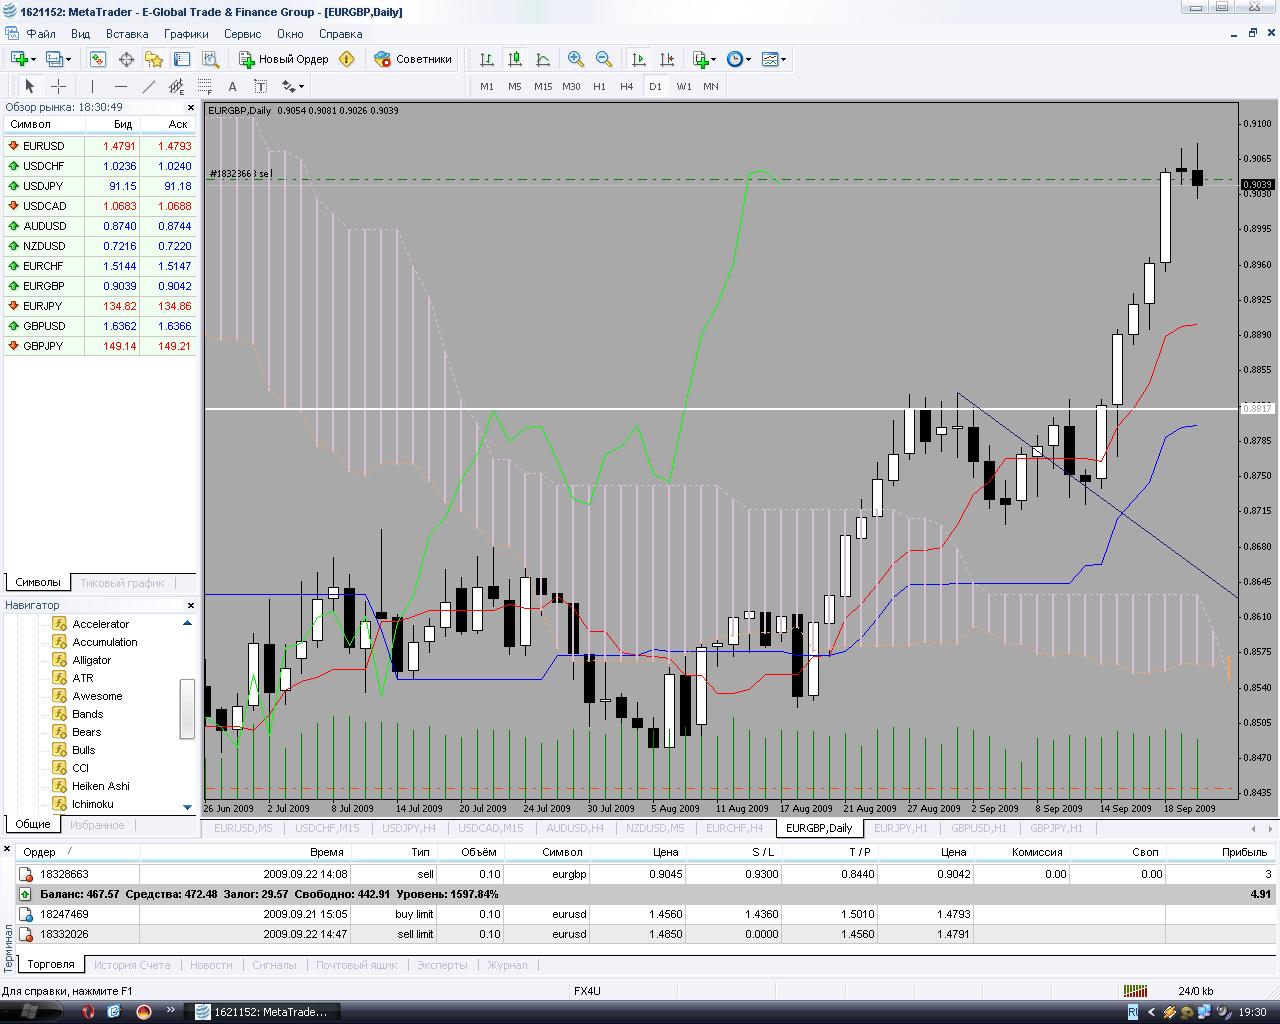Image resolution: width=1280 pixels, height=1024 pixels.
Task: Open the templates dropdown
Action: [x=774, y=59]
